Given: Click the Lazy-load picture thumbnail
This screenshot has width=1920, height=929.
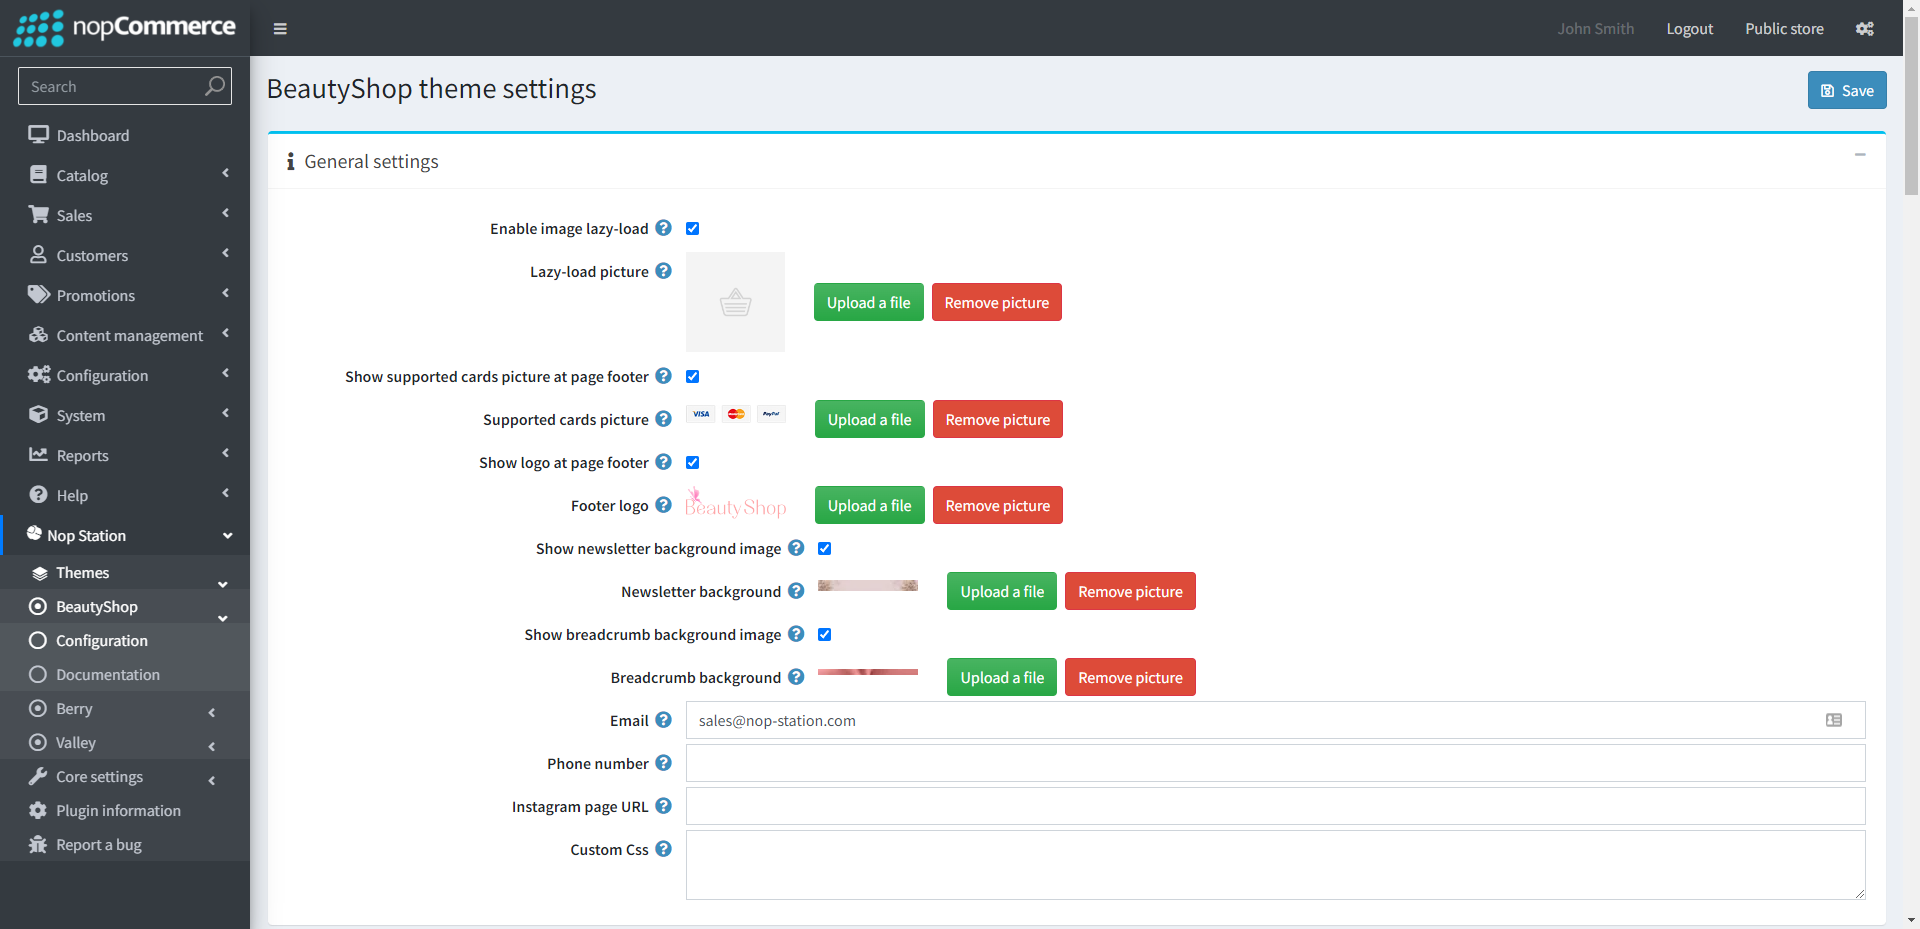Looking at the screenshot, I should 735,302.
